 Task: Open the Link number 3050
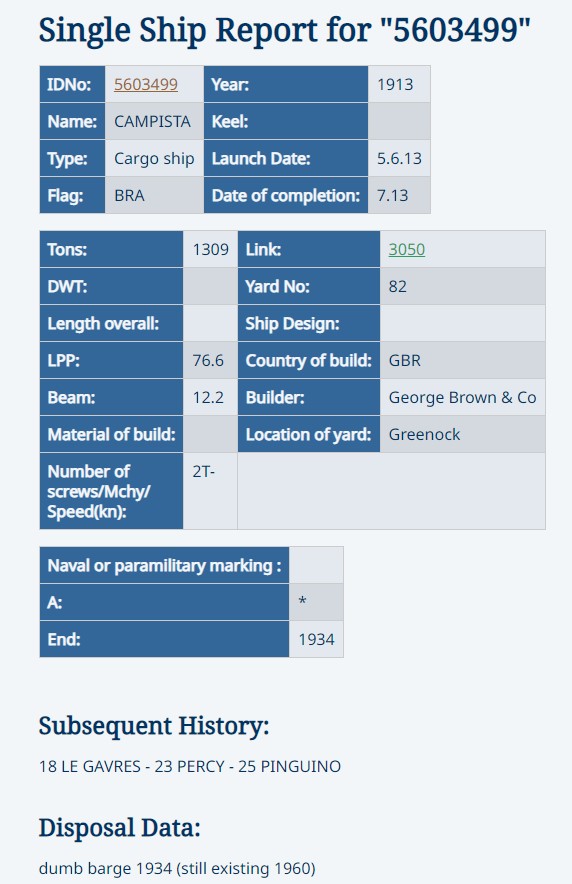[406, 249]
